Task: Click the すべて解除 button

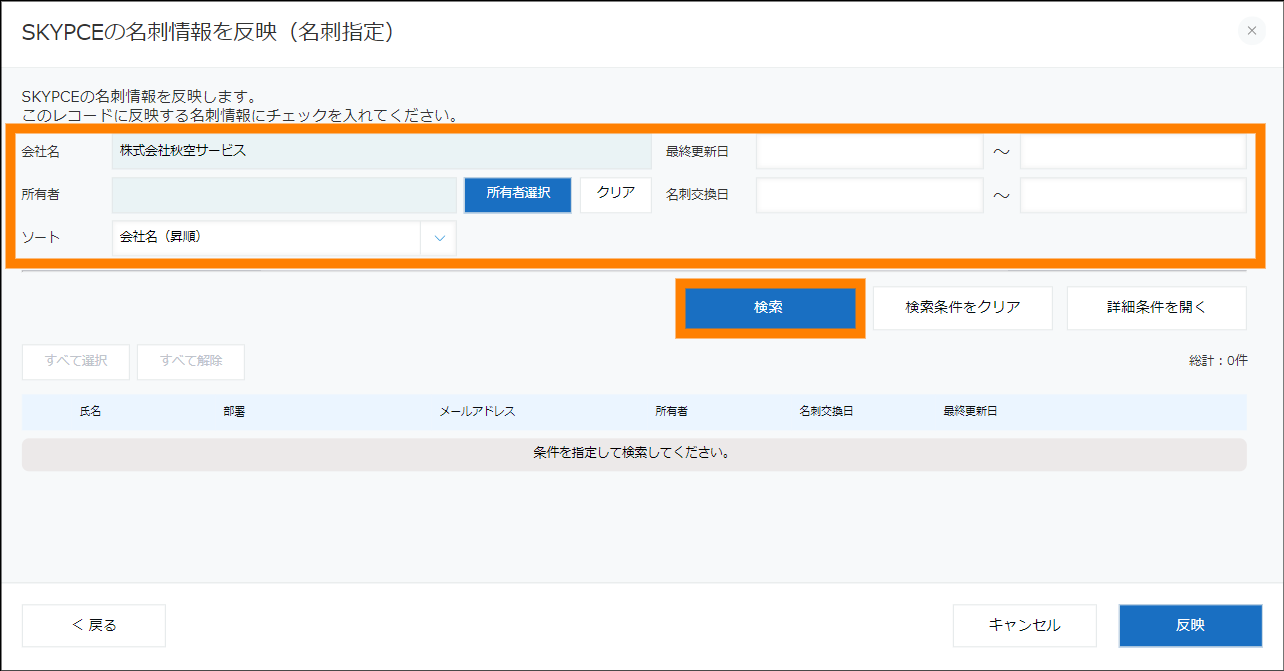Action: 191,362
